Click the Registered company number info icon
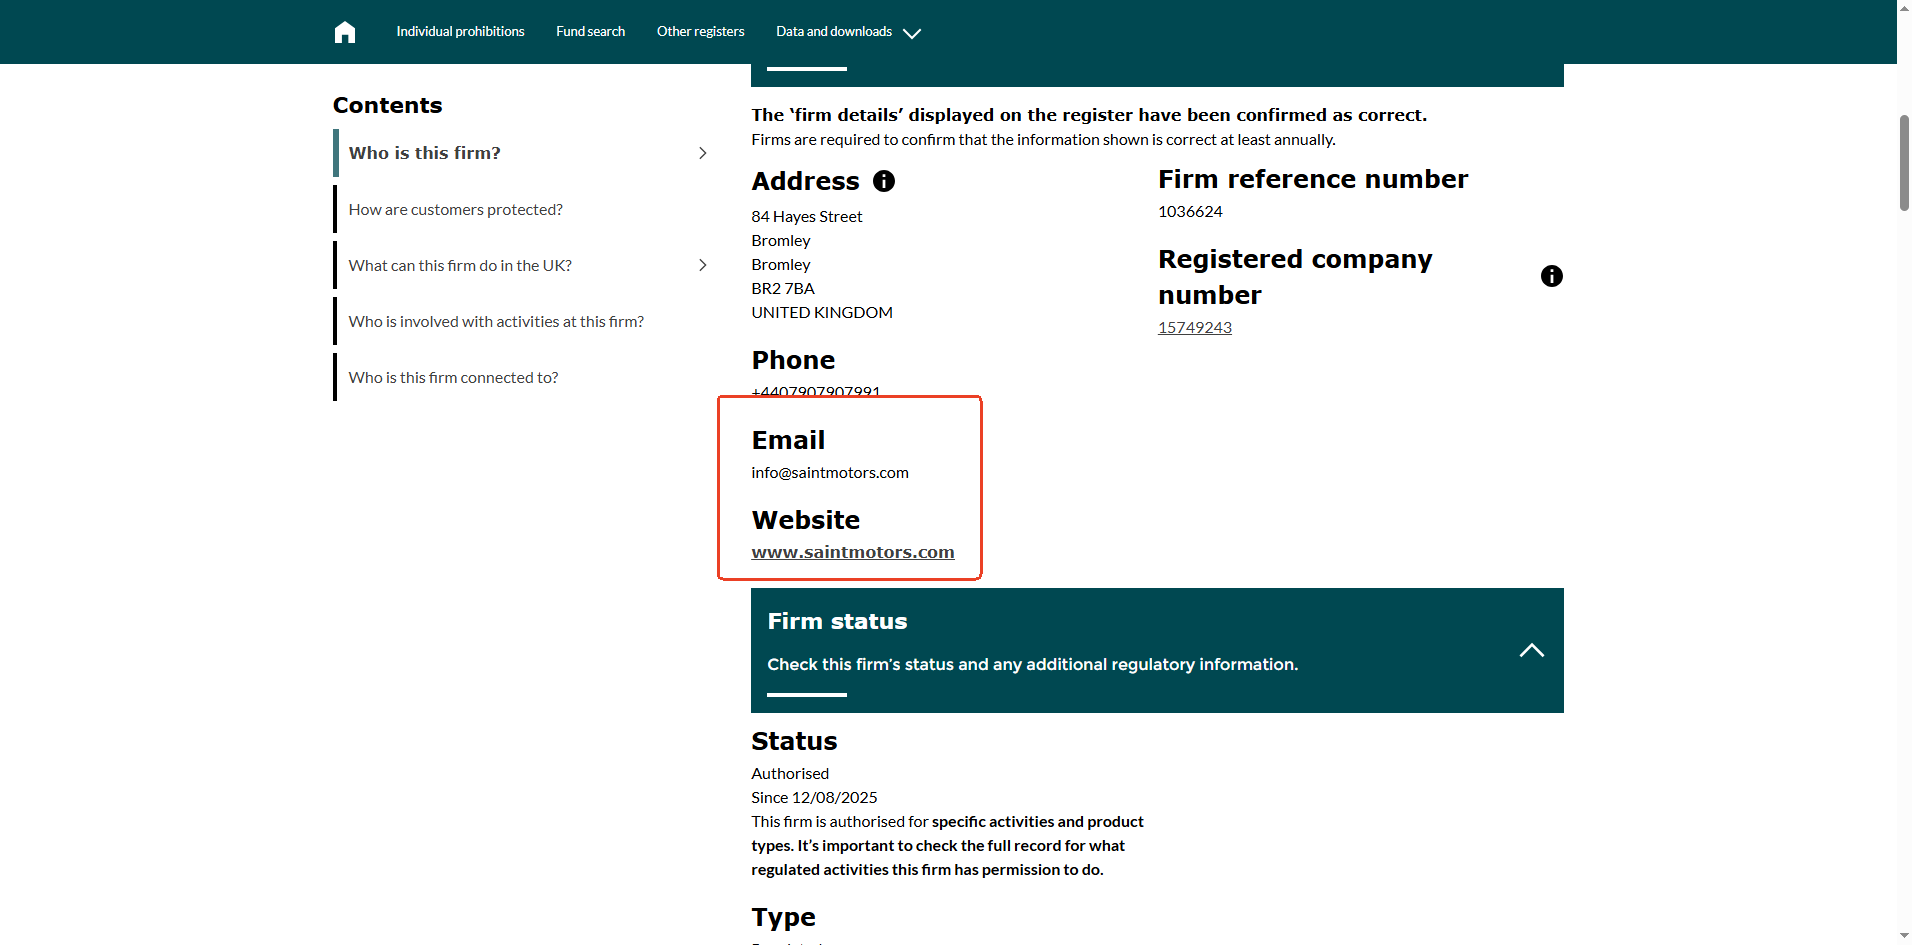 (x=1551, y=276)
